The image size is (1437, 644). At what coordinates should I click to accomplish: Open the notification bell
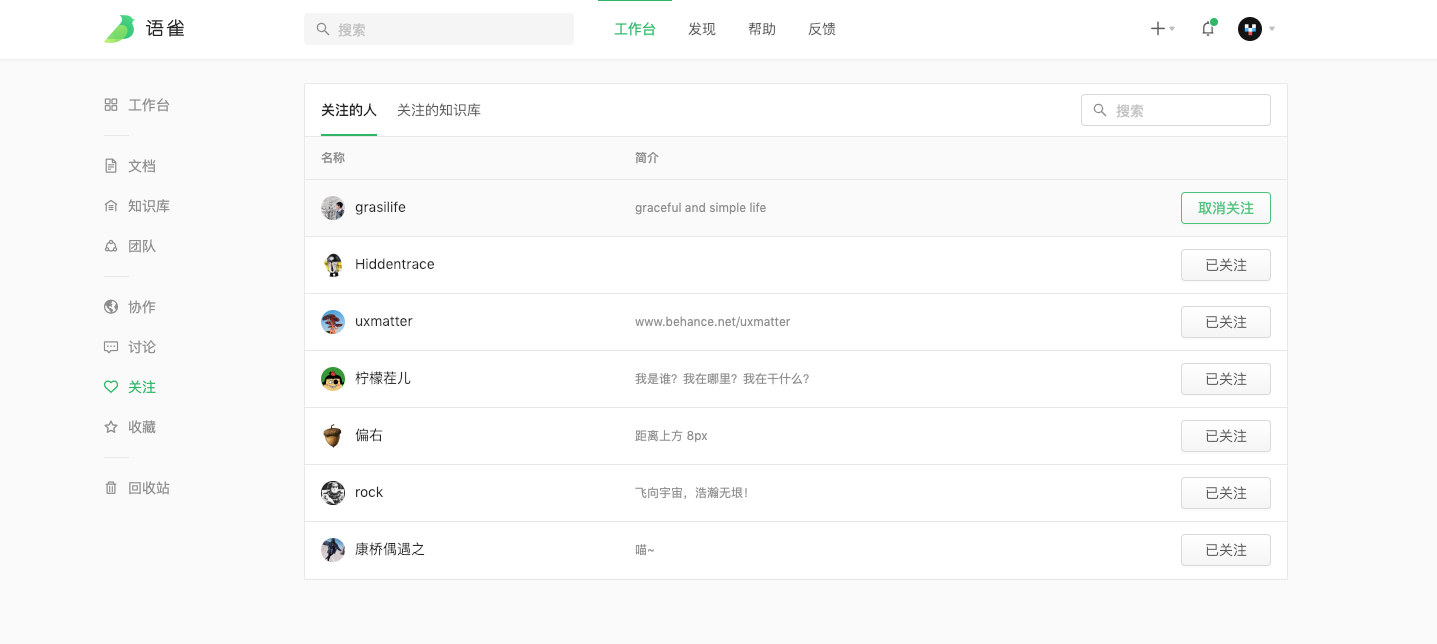tap(1207, 29)
